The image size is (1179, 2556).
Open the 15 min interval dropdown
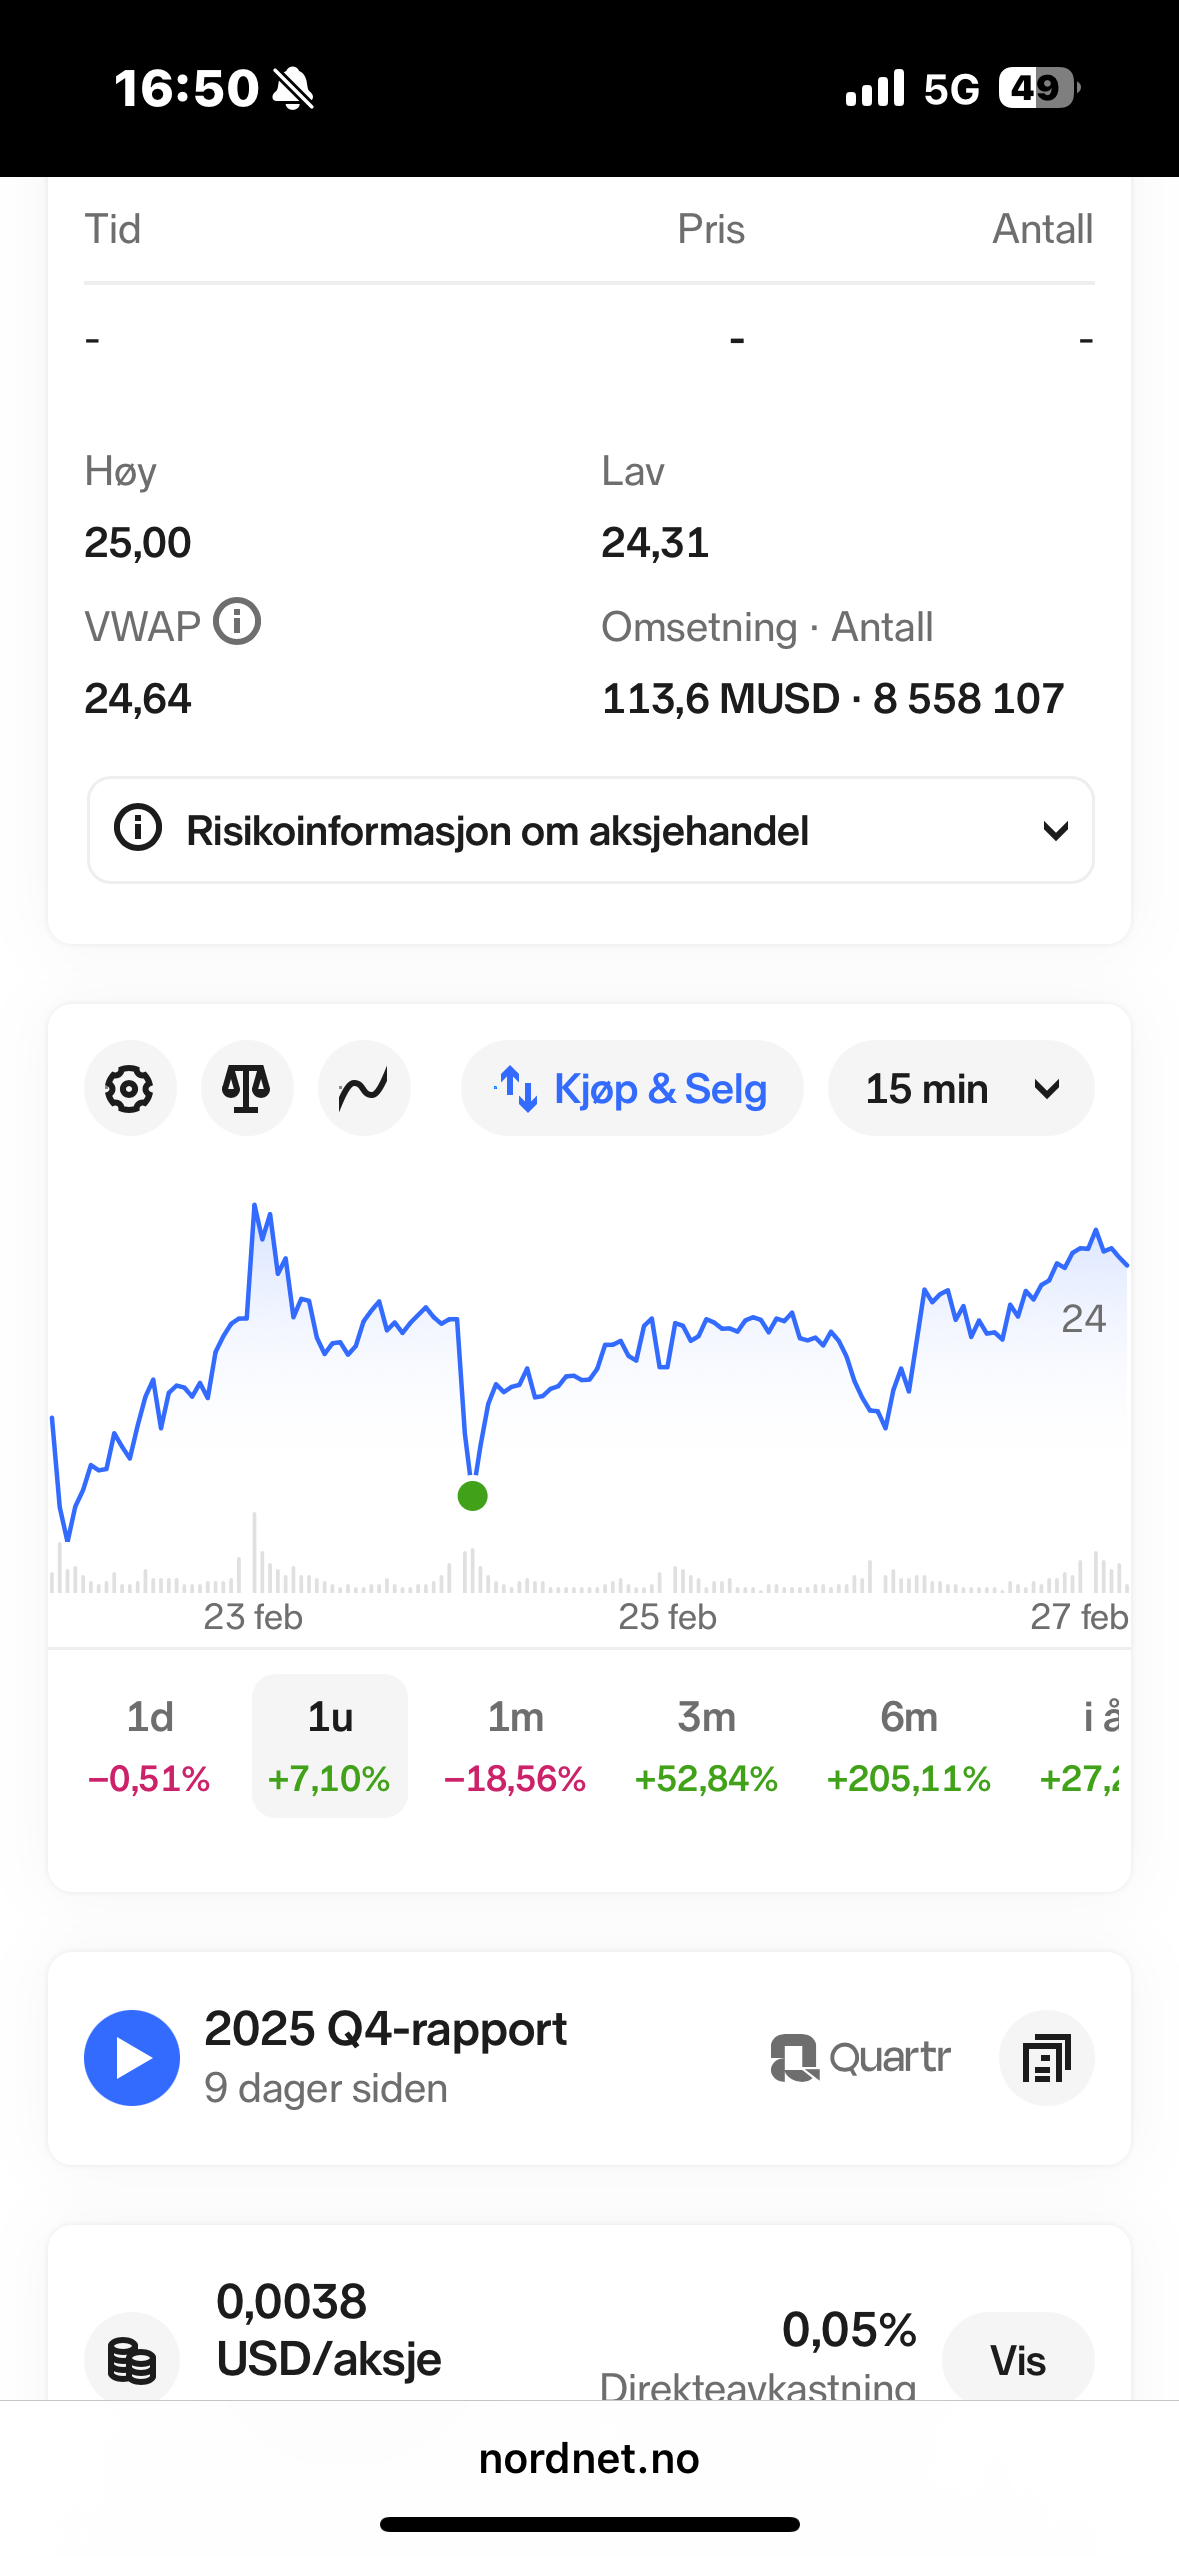(x=960, y=1088)
